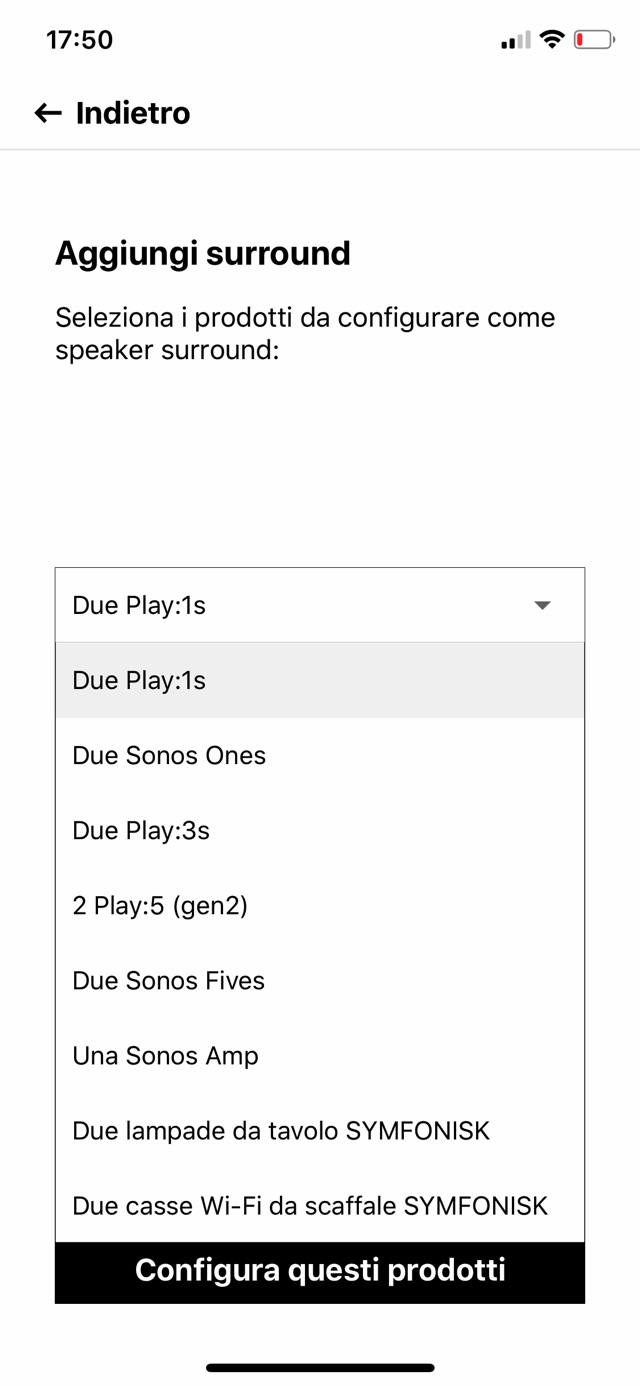Tap the Indietro back label
The height and width of the screenshot is (1386, 640).
point(133,113)
